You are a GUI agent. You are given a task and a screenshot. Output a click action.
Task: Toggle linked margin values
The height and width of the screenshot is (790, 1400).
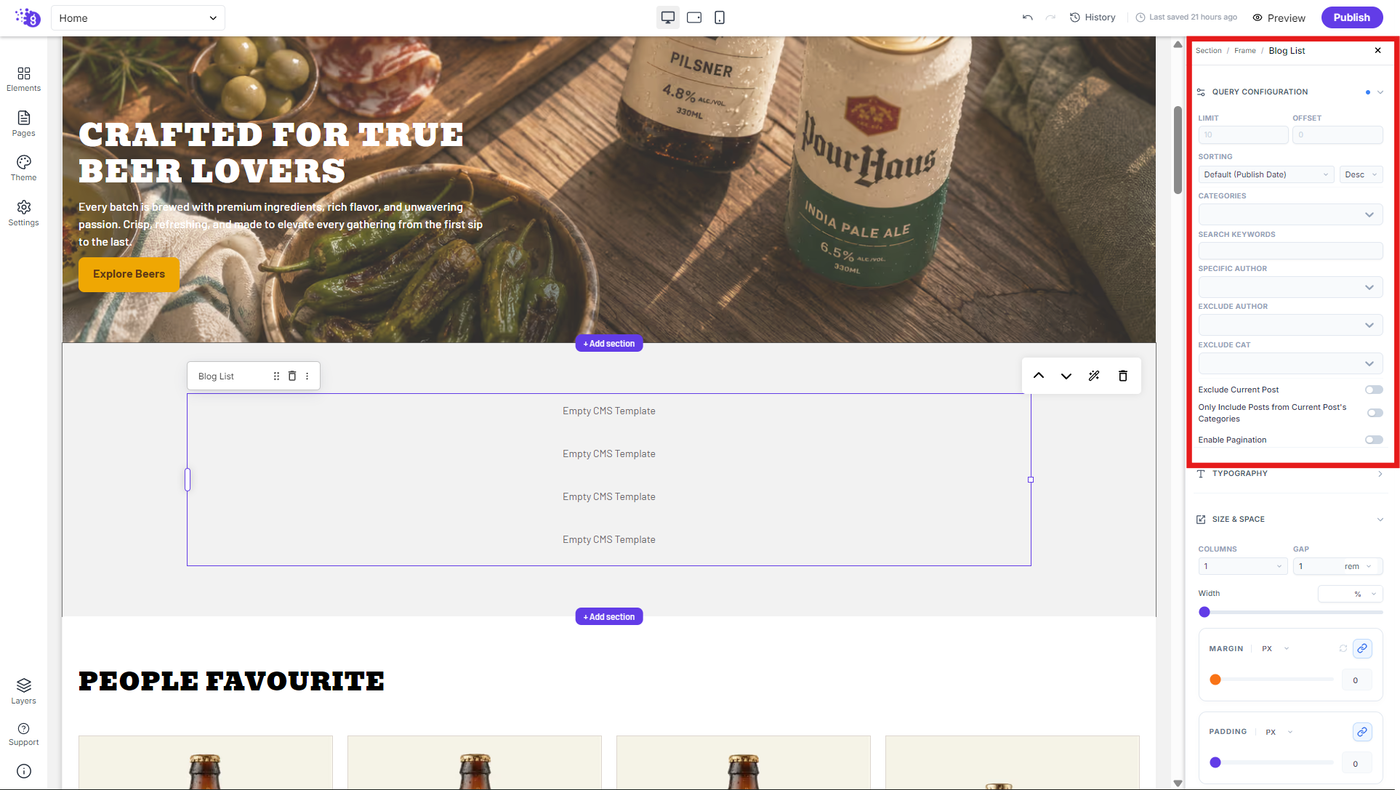pyautogui.click(x=1362, y=649)
